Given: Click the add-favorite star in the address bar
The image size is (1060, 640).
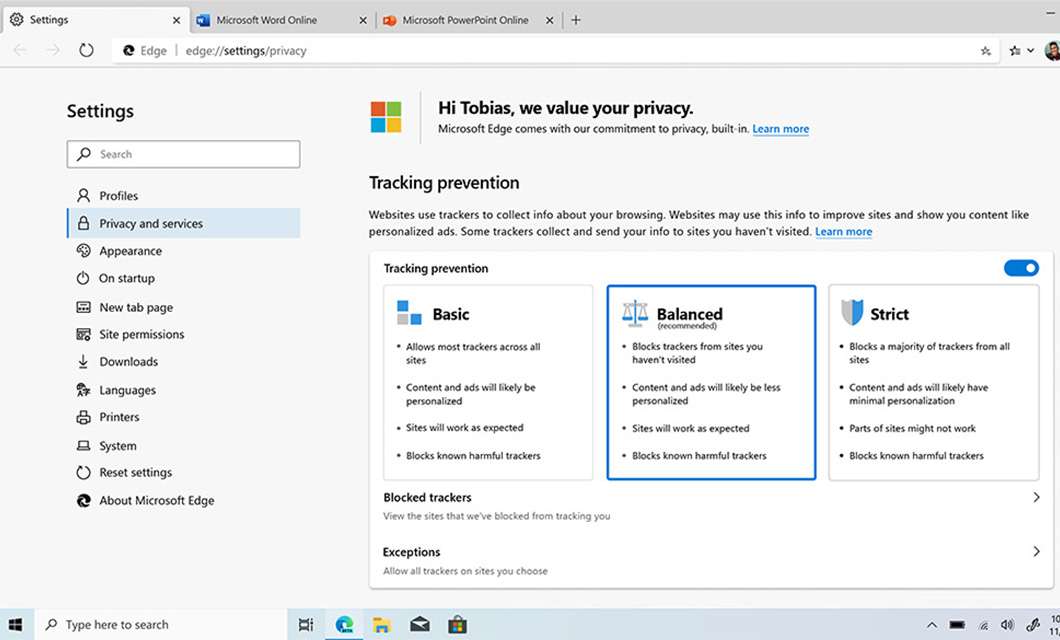Looking at the screenshot, I should (x=986, y=49).
